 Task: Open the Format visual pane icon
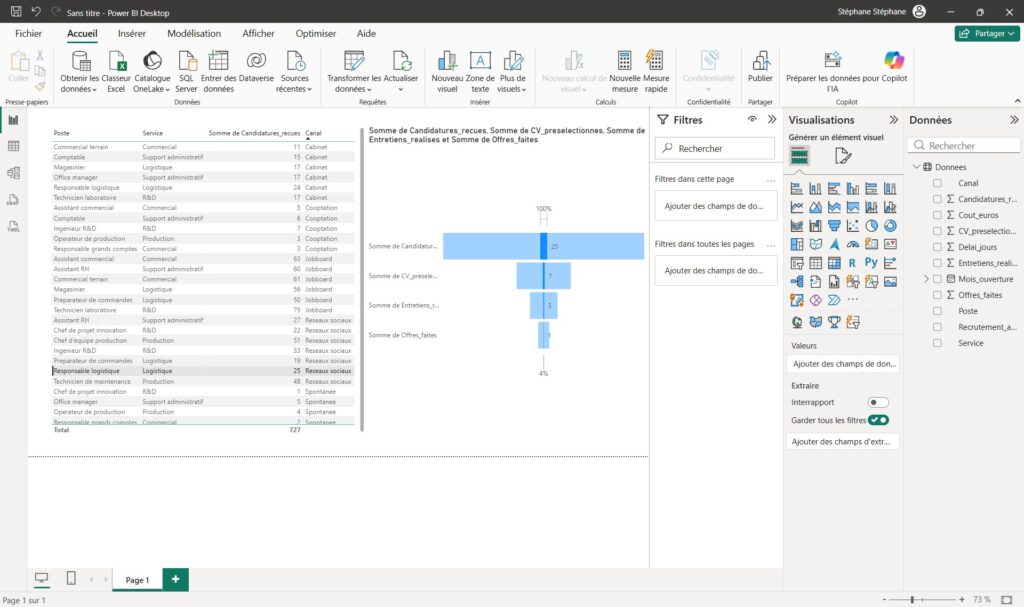842,156
